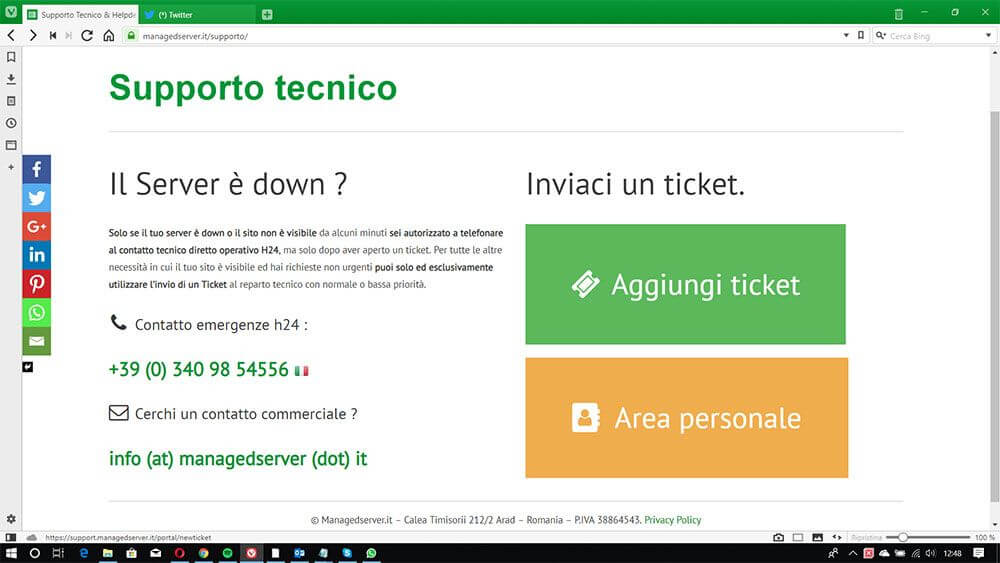Reload the current page

point(87,36)
